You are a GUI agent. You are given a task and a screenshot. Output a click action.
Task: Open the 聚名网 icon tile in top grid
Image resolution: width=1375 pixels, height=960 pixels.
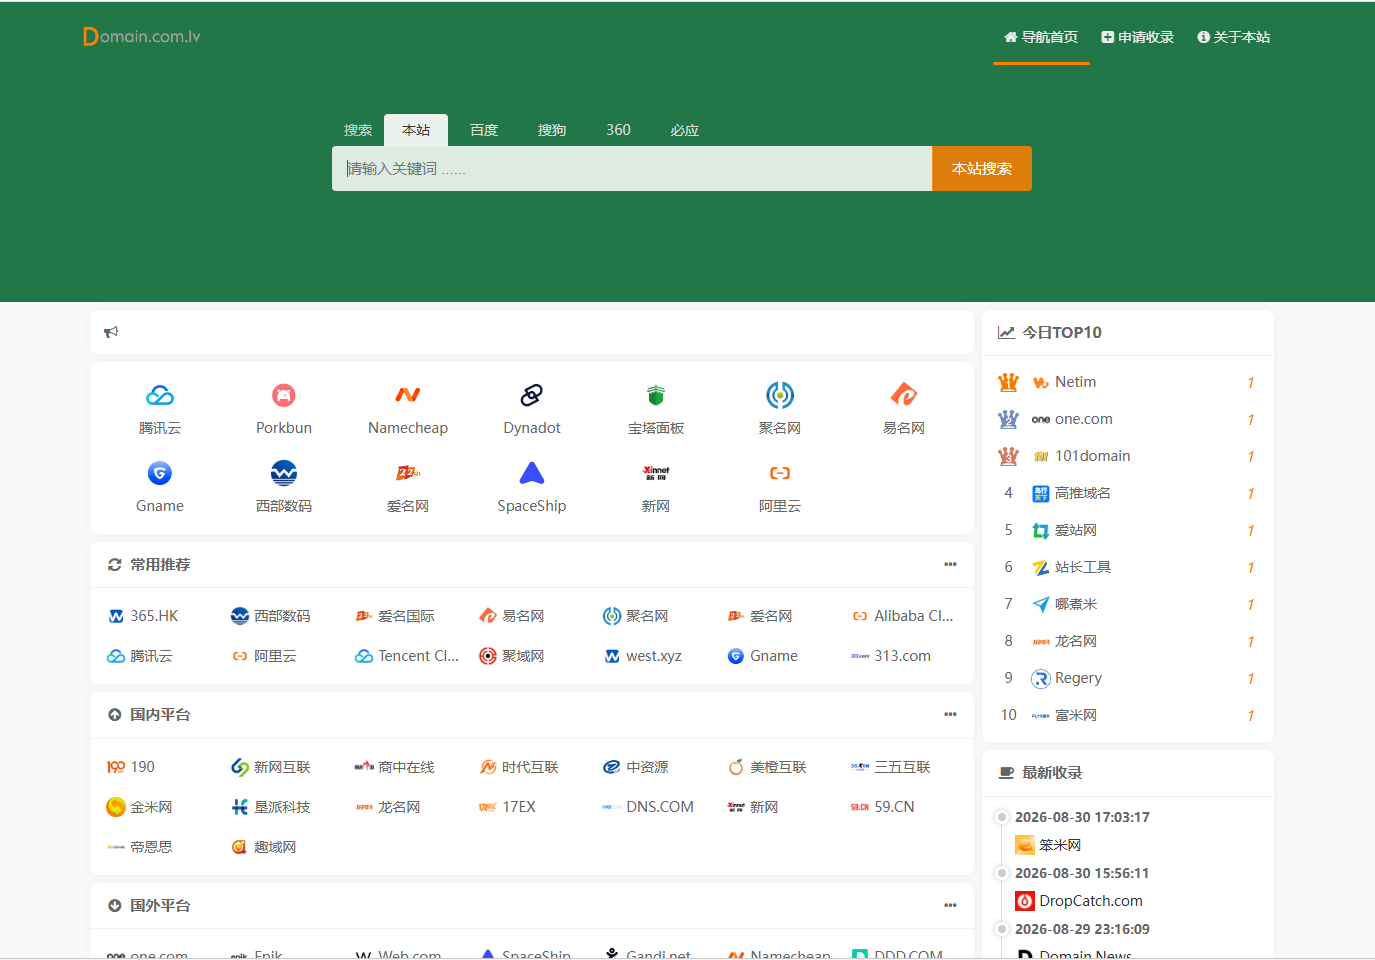[780, 409]
